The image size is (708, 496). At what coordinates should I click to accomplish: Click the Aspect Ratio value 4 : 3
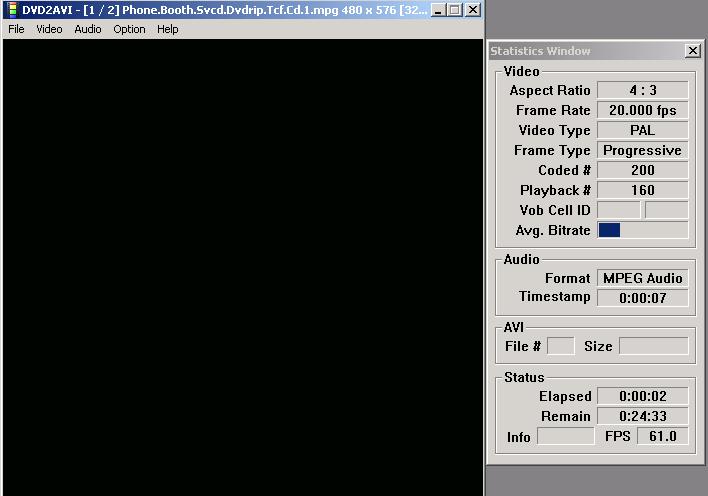(643, 90)
